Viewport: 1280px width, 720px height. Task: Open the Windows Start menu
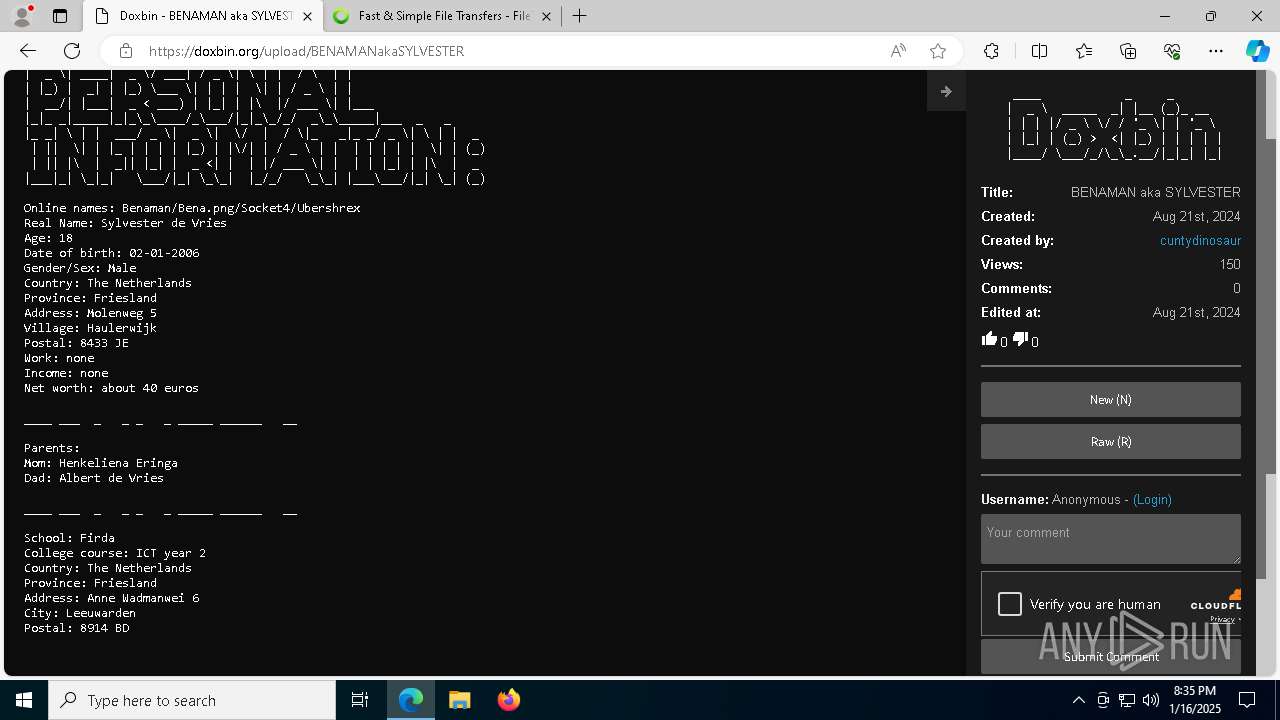(x=24, y=700)
